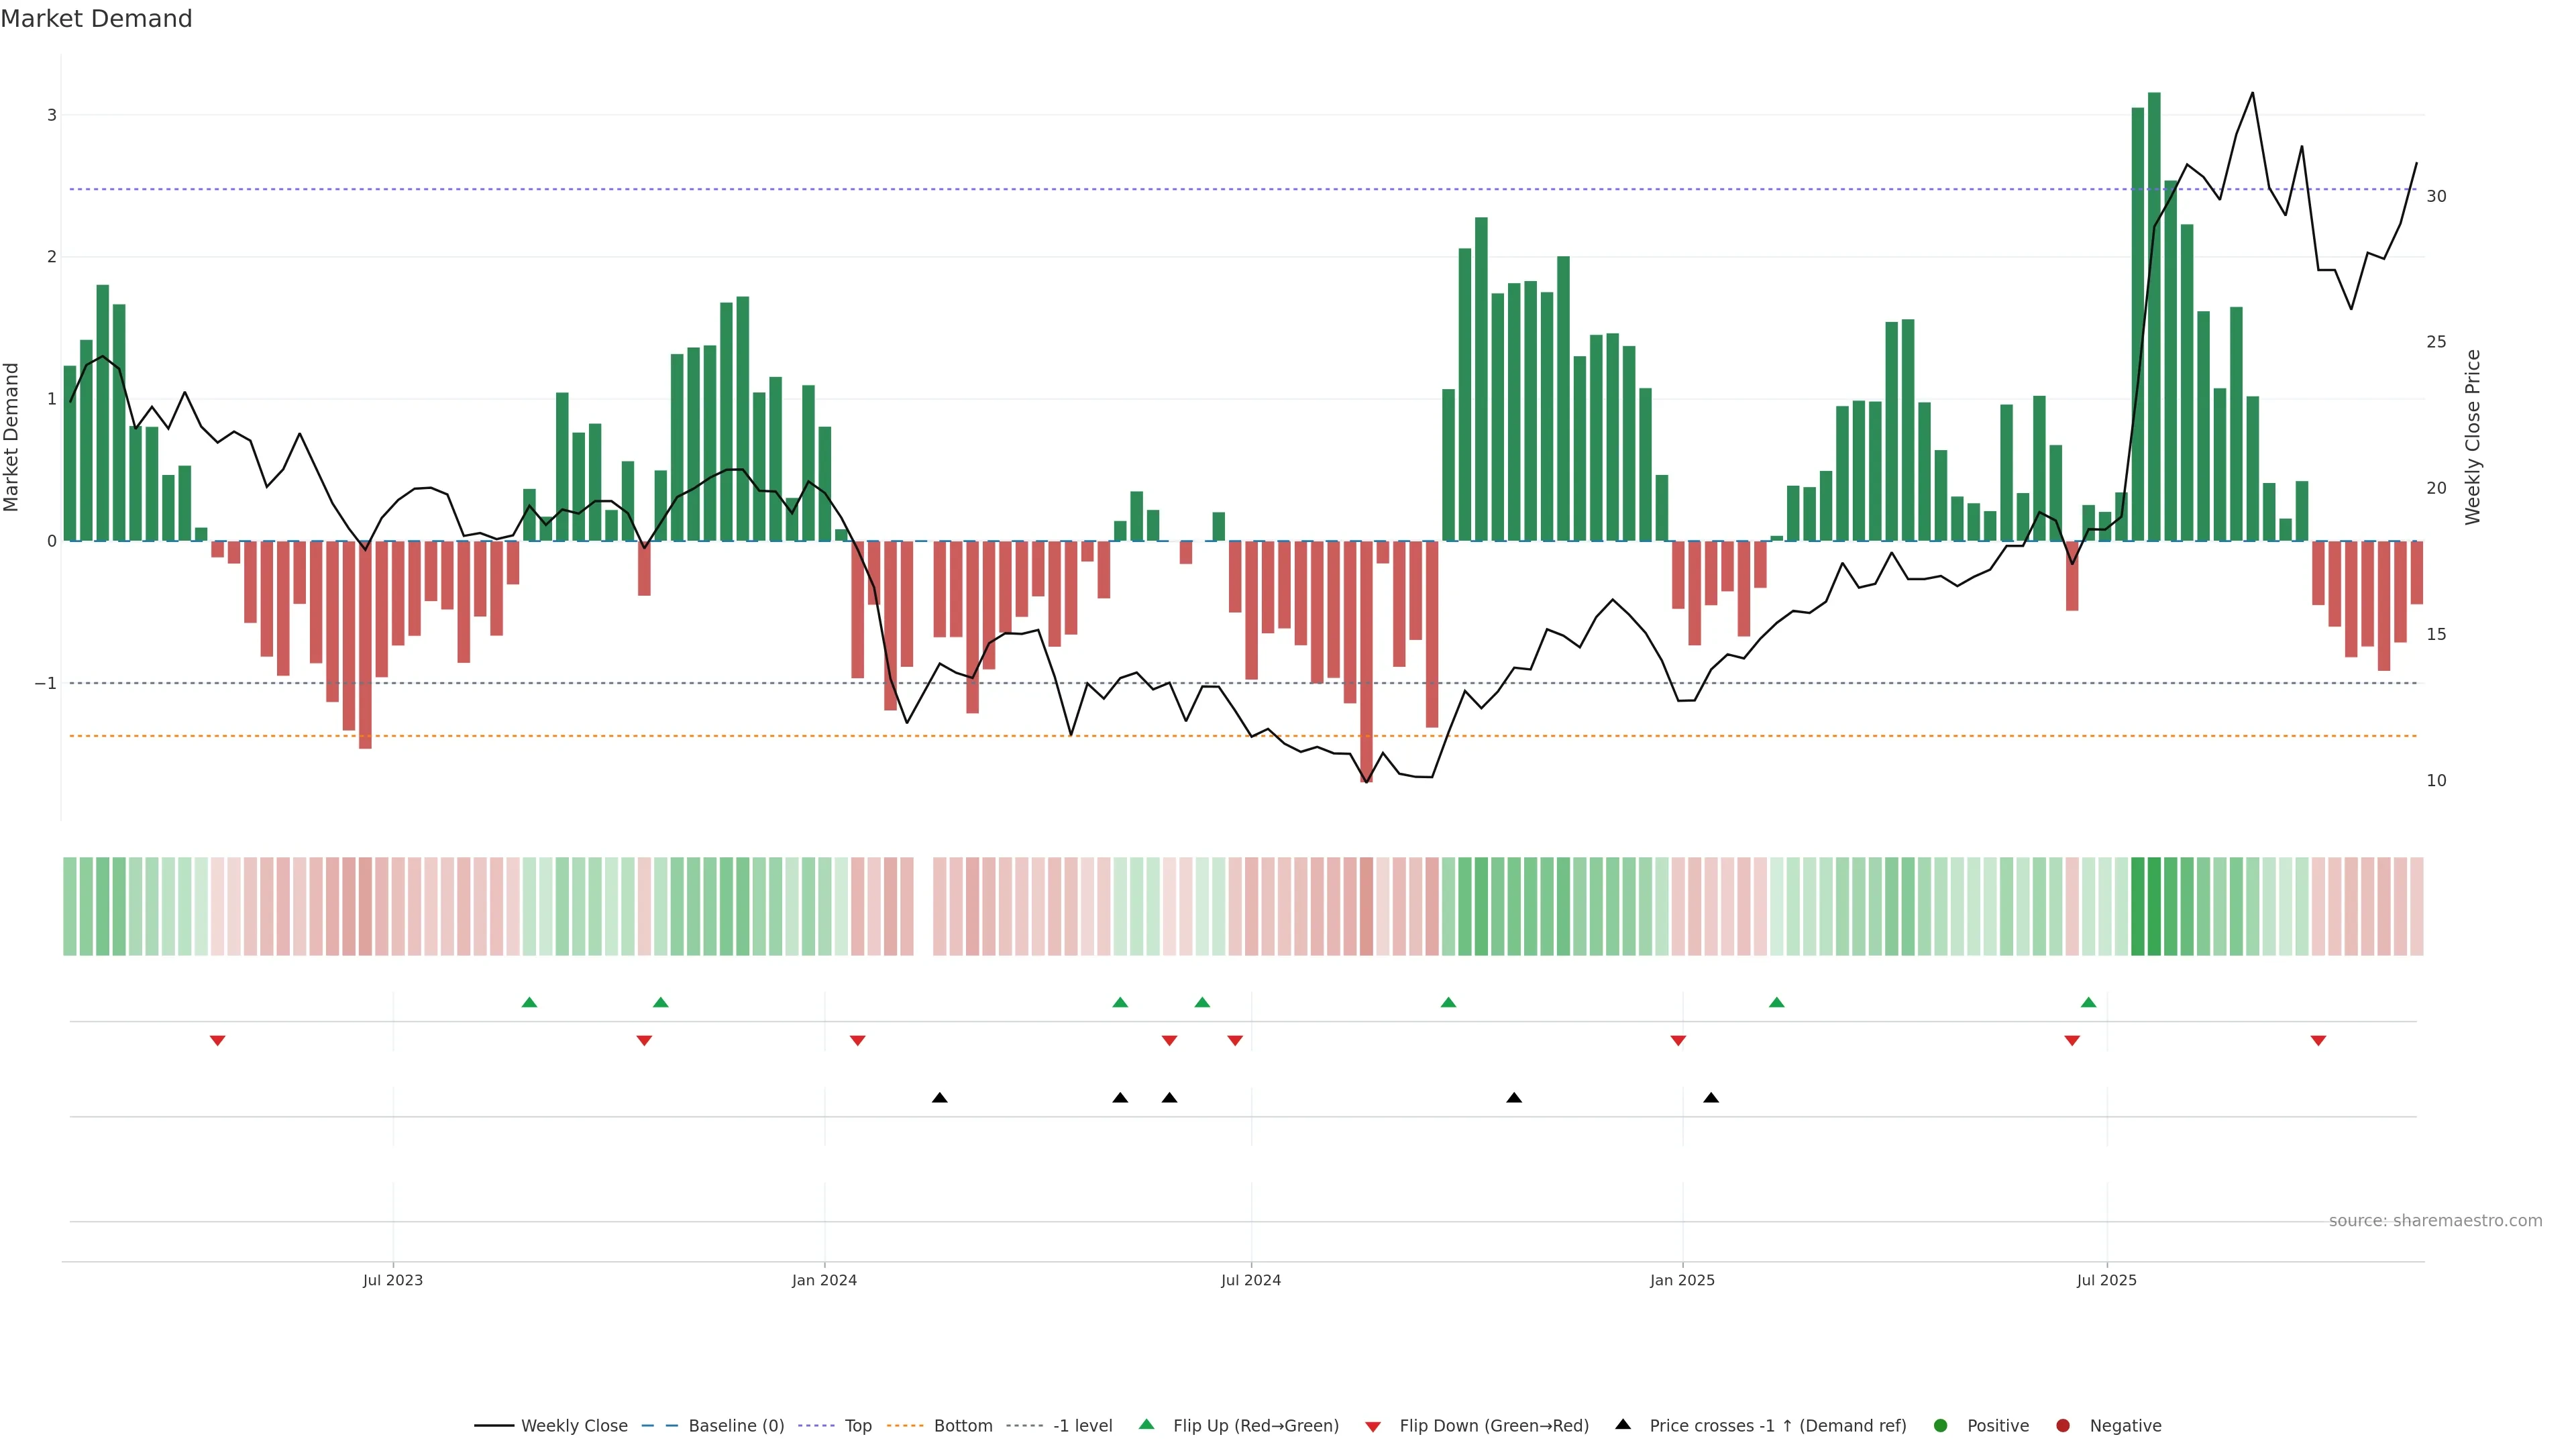Hide the Top dotted line legend
The width and height of the screenshot is (2576, 1449).
click(857, 1425)
